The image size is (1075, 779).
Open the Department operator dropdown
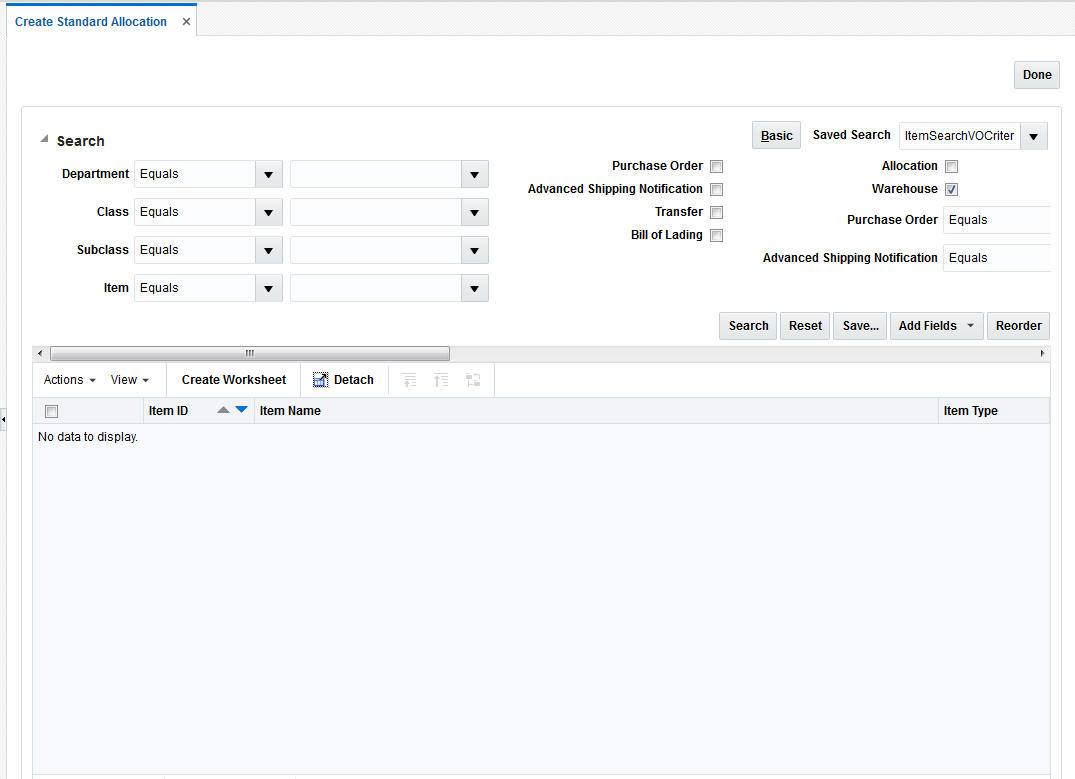point(268,174)
